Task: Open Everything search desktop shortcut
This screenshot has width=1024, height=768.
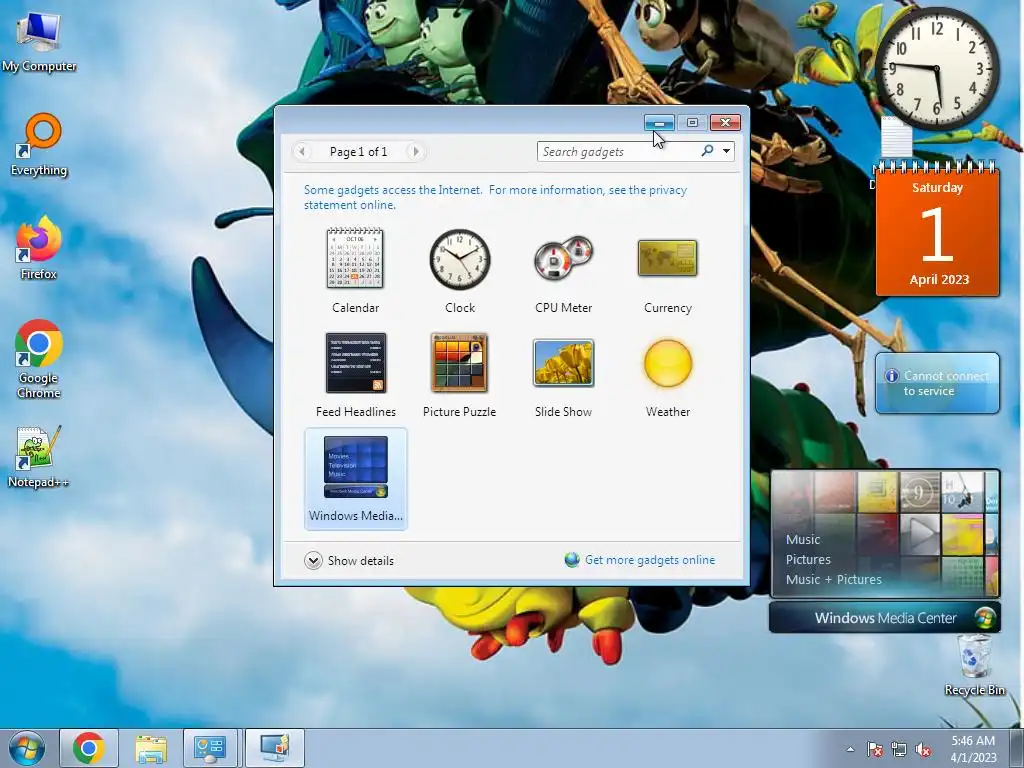Action: (x=39, y=145)
